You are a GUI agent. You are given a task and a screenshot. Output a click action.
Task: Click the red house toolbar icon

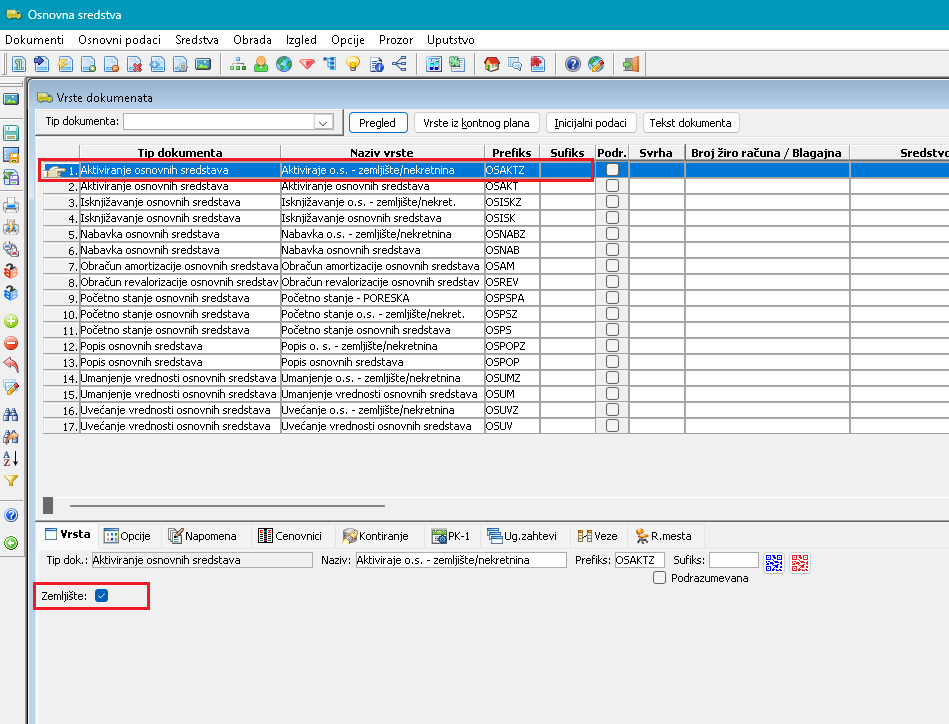pyautogui.click(x=491, y=65)
